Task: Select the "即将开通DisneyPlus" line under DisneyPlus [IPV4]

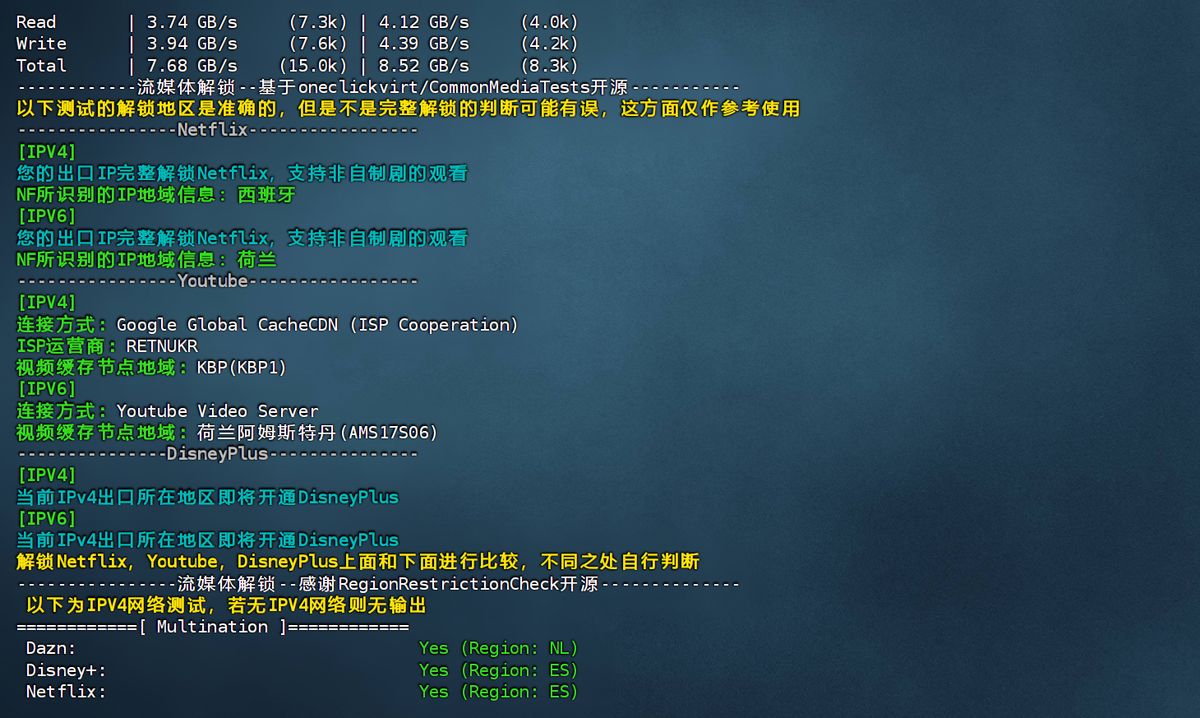Action: coord(207,497)
